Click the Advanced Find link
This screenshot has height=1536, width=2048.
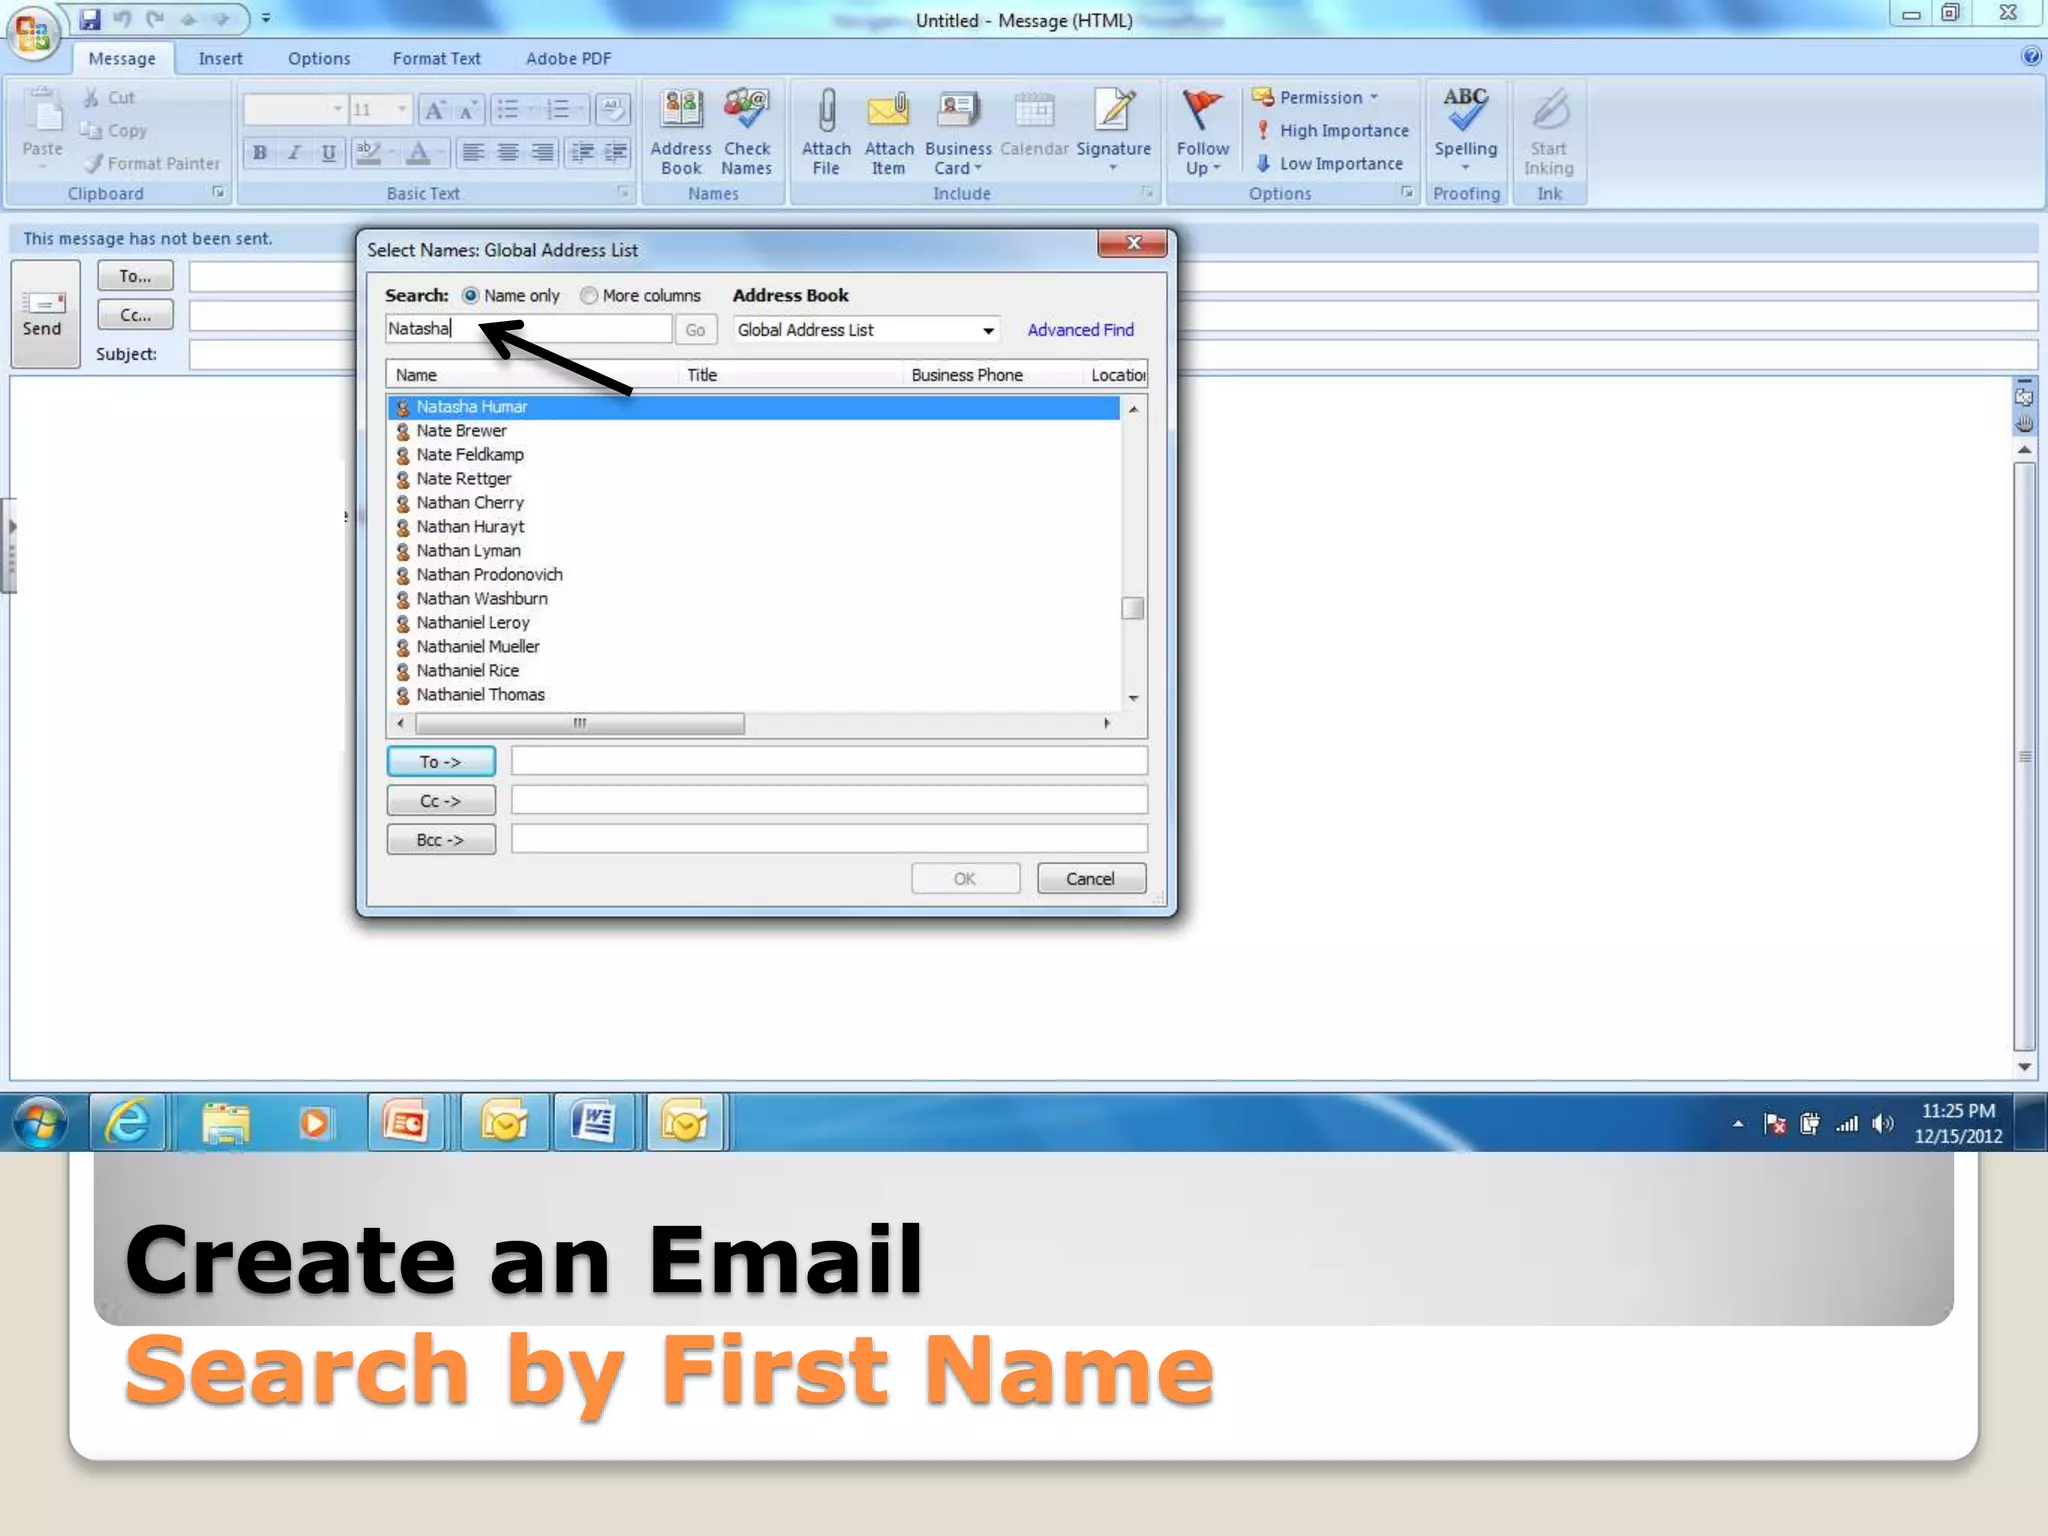[1080, 330]
